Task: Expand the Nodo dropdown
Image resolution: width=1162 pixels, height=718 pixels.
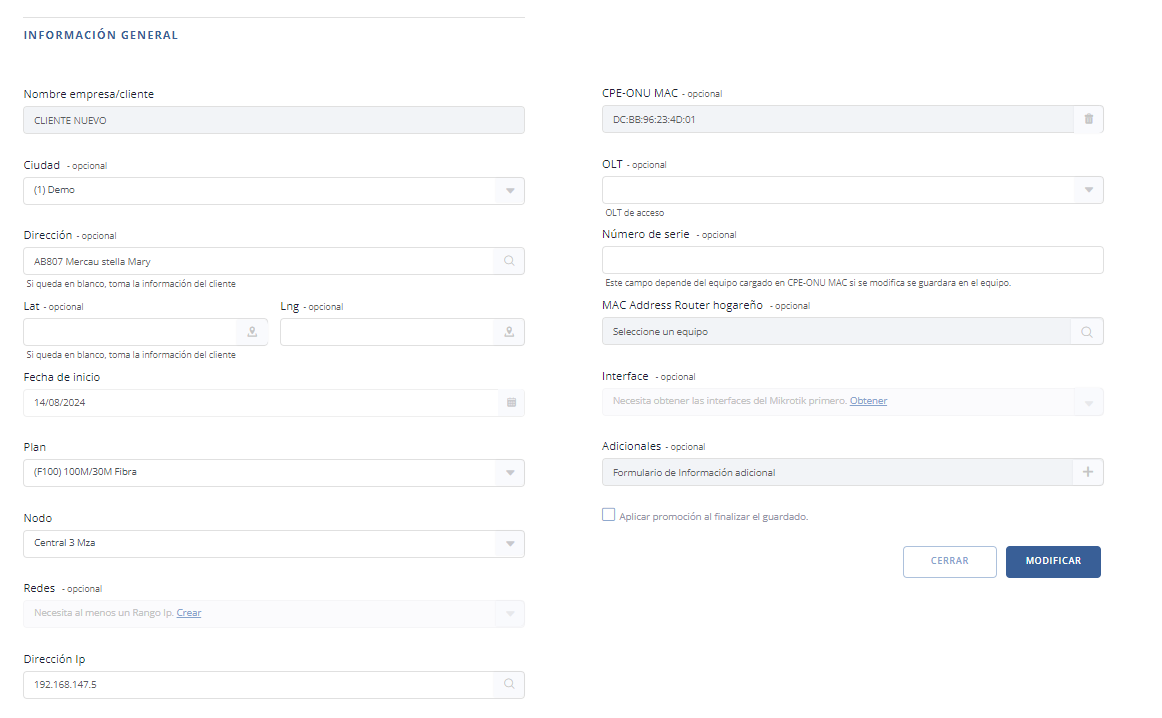Action: click(x=509, y=544)
